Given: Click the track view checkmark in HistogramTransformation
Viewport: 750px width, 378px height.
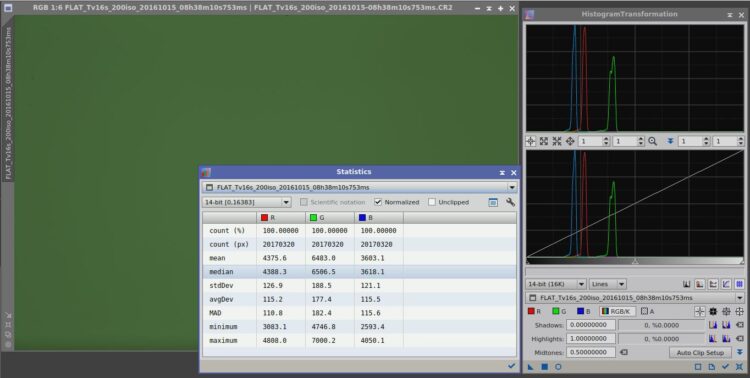Looking at the screenshot, I should [726, 367].
